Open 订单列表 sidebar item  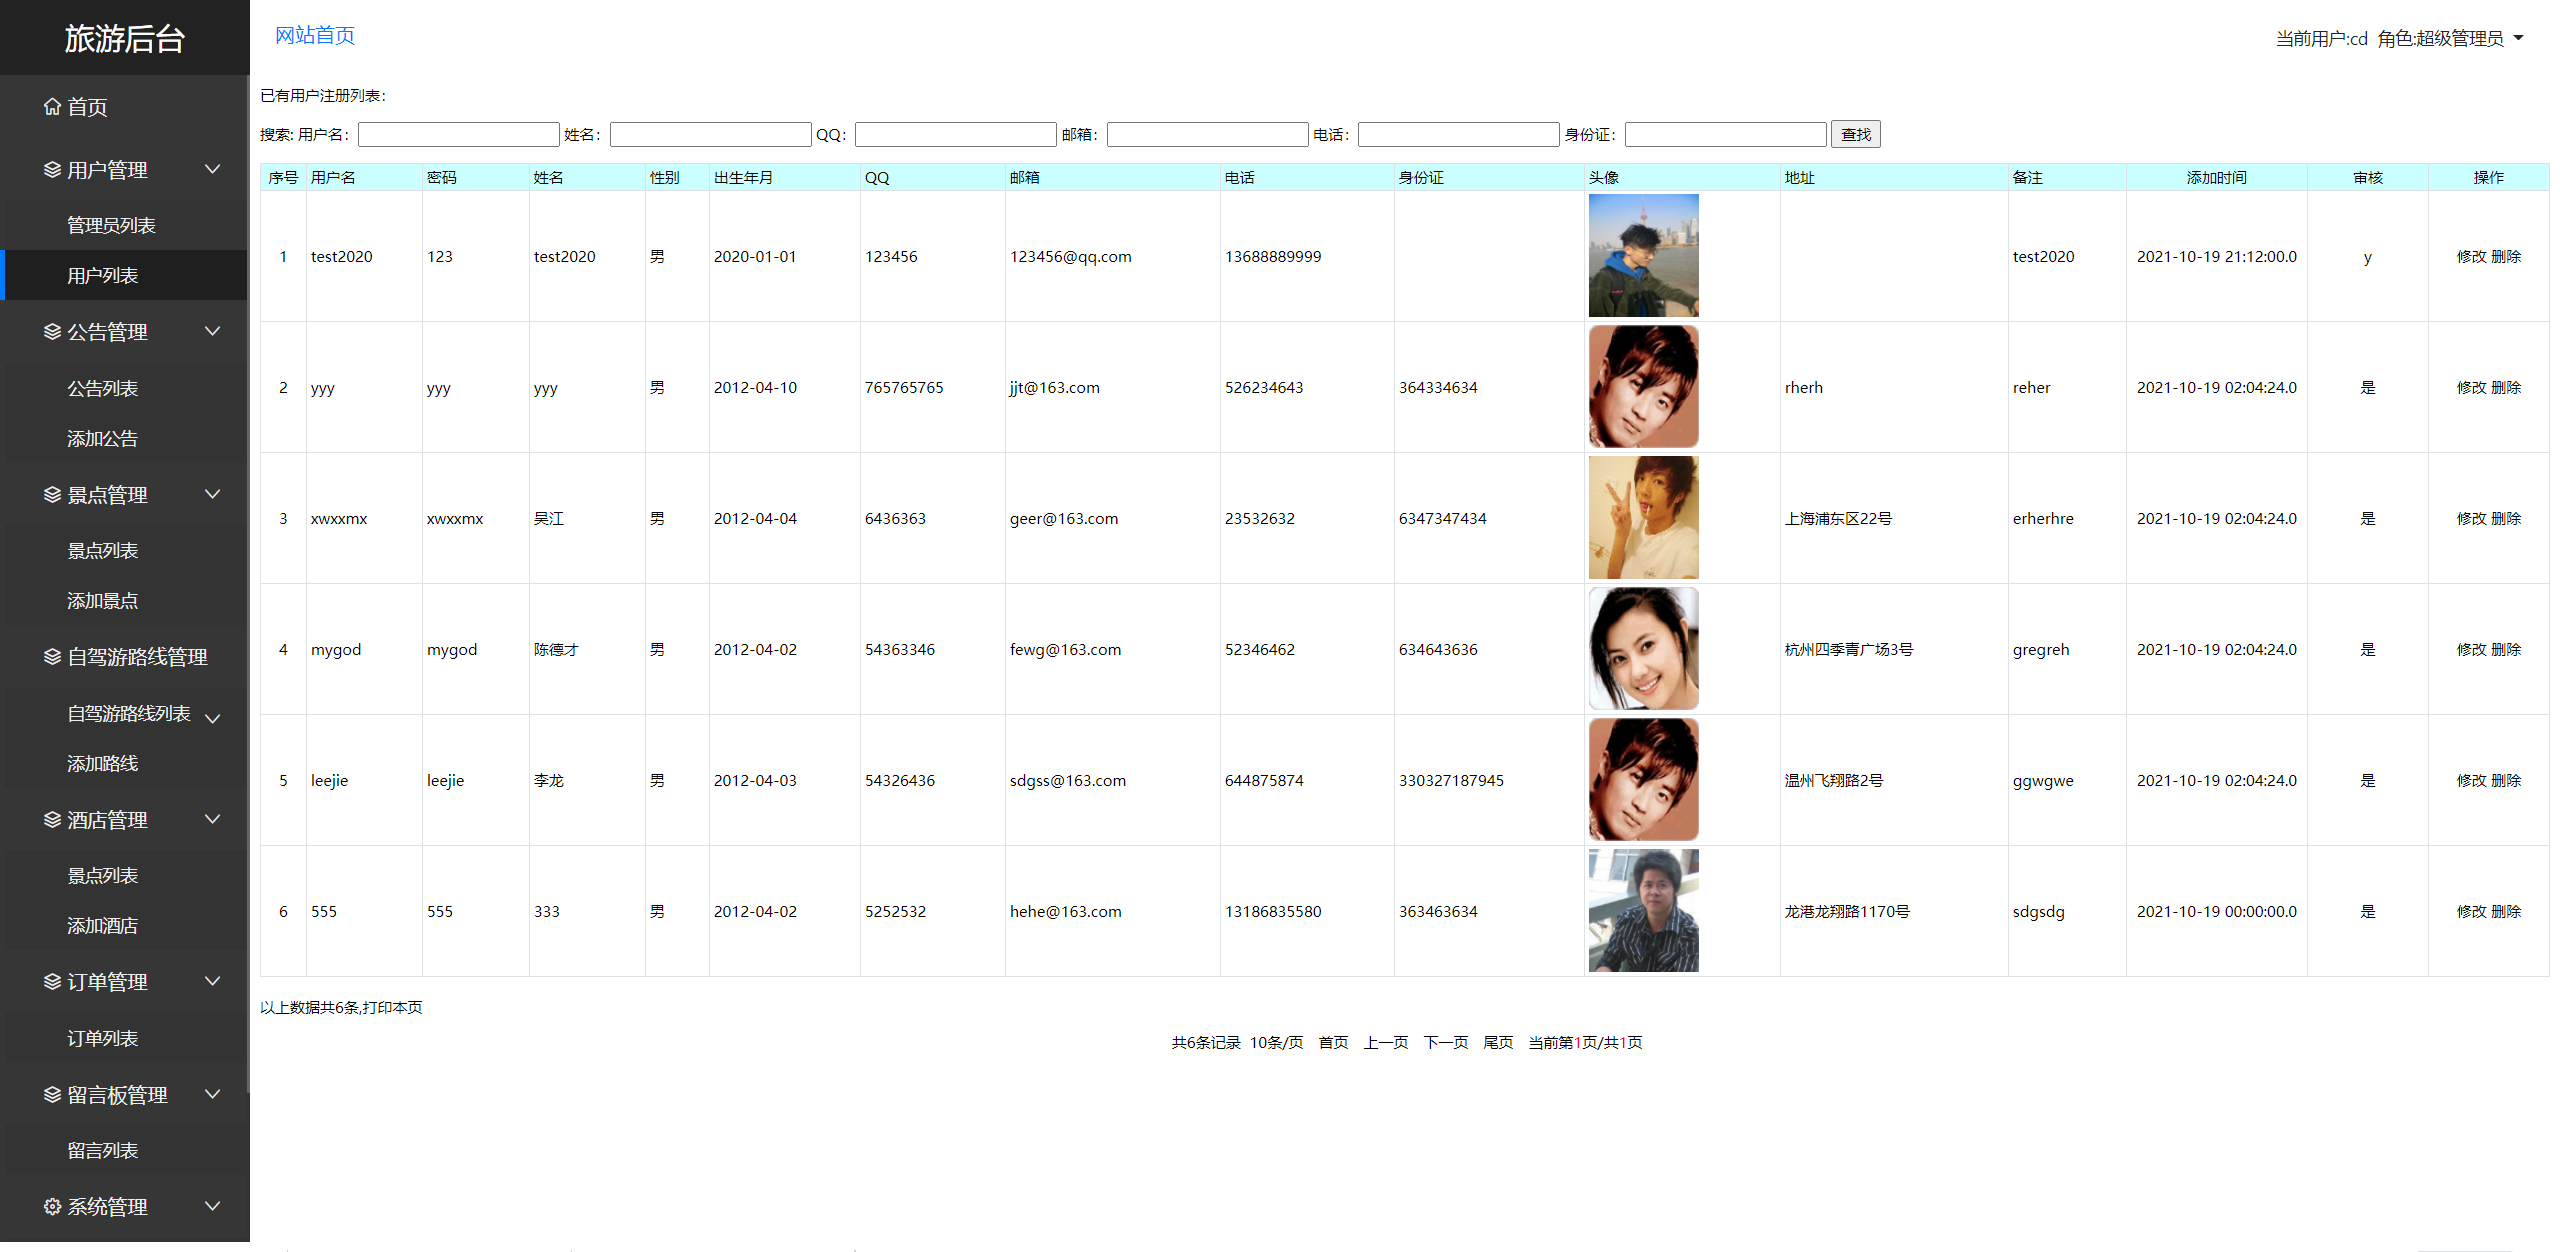click(x=102, y=1038)
